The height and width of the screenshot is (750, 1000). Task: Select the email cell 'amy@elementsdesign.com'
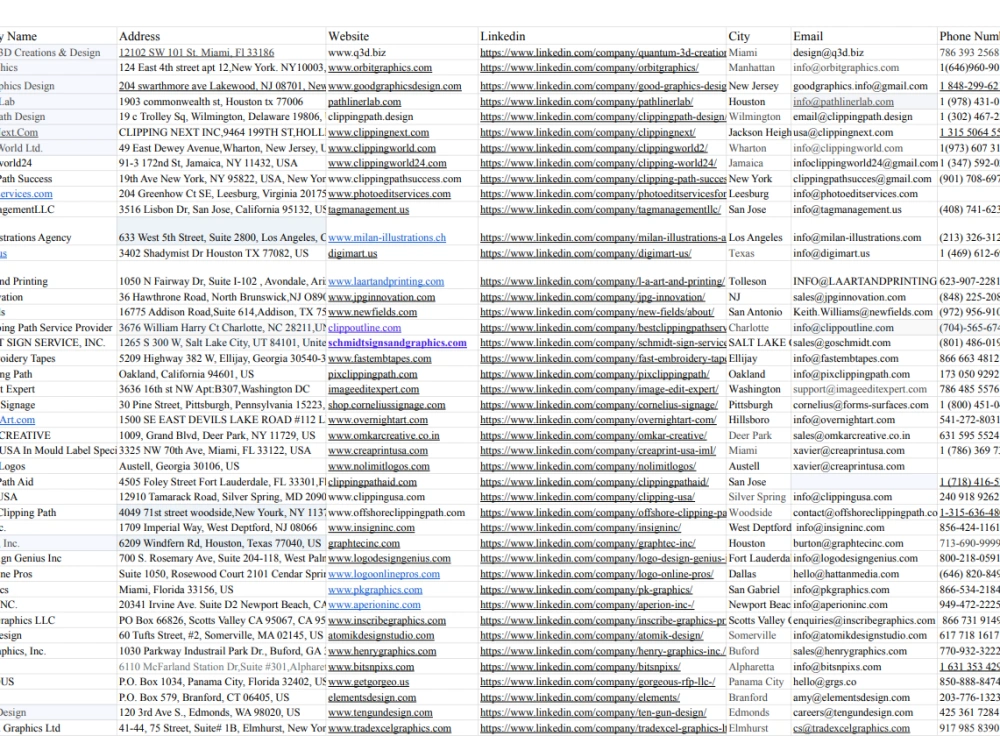click(x=864, y=697)
